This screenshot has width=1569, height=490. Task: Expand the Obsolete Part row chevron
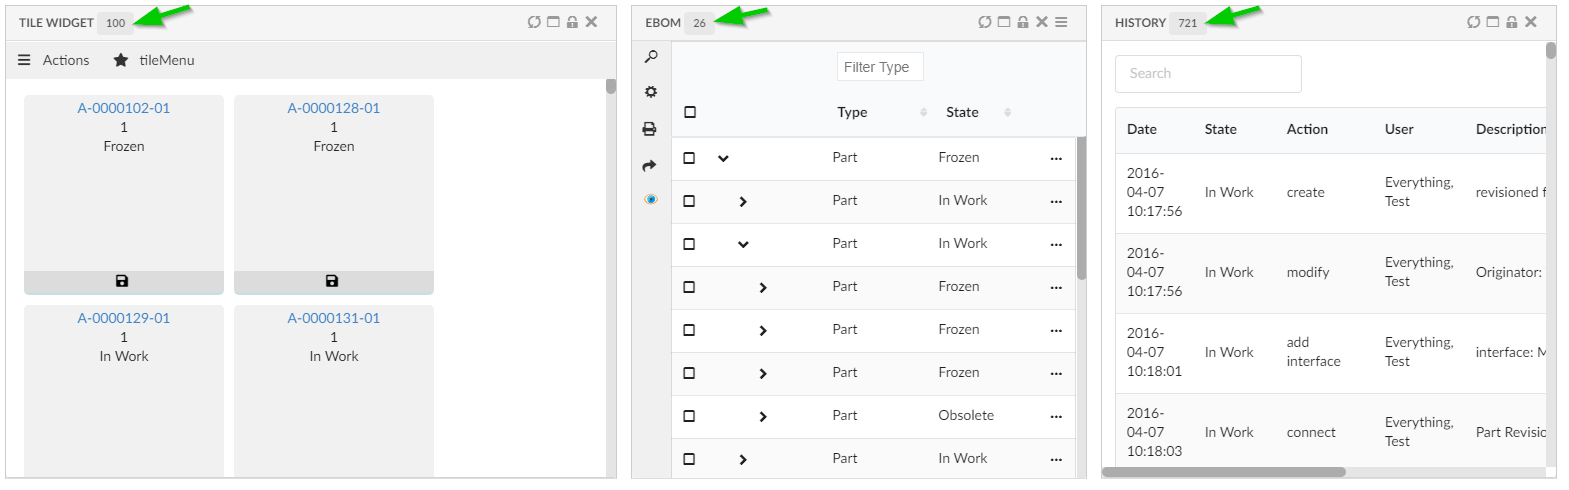(763, 416)
